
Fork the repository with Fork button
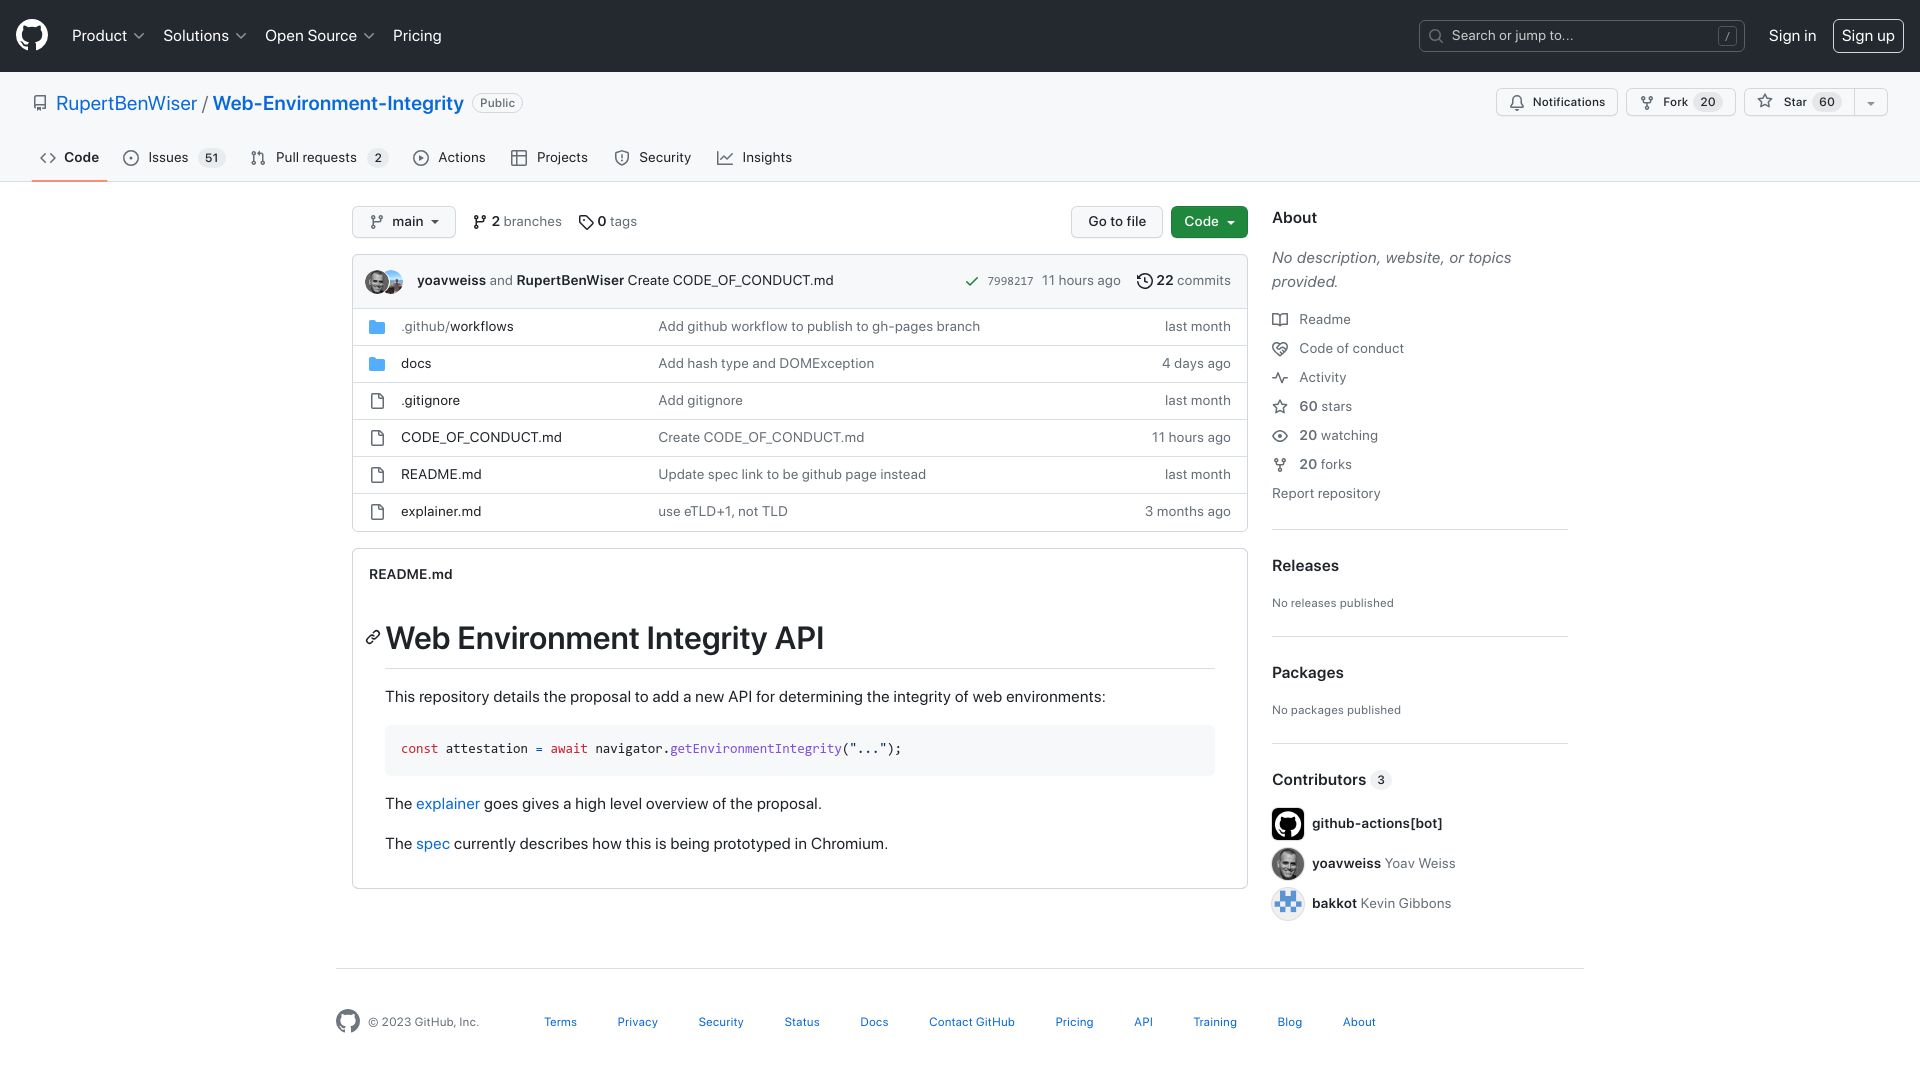click(1681, 102)
